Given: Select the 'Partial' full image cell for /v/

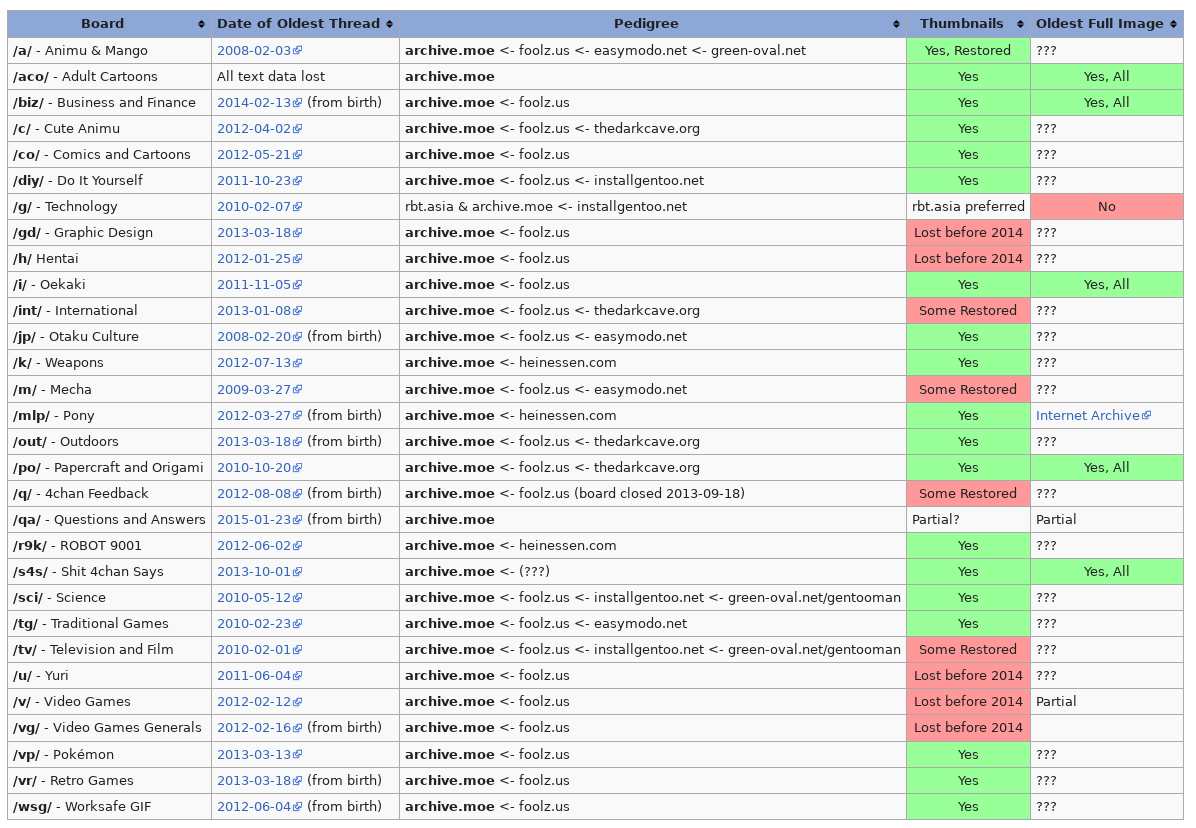Looking at the screenshot, I should pos(1107,701).
